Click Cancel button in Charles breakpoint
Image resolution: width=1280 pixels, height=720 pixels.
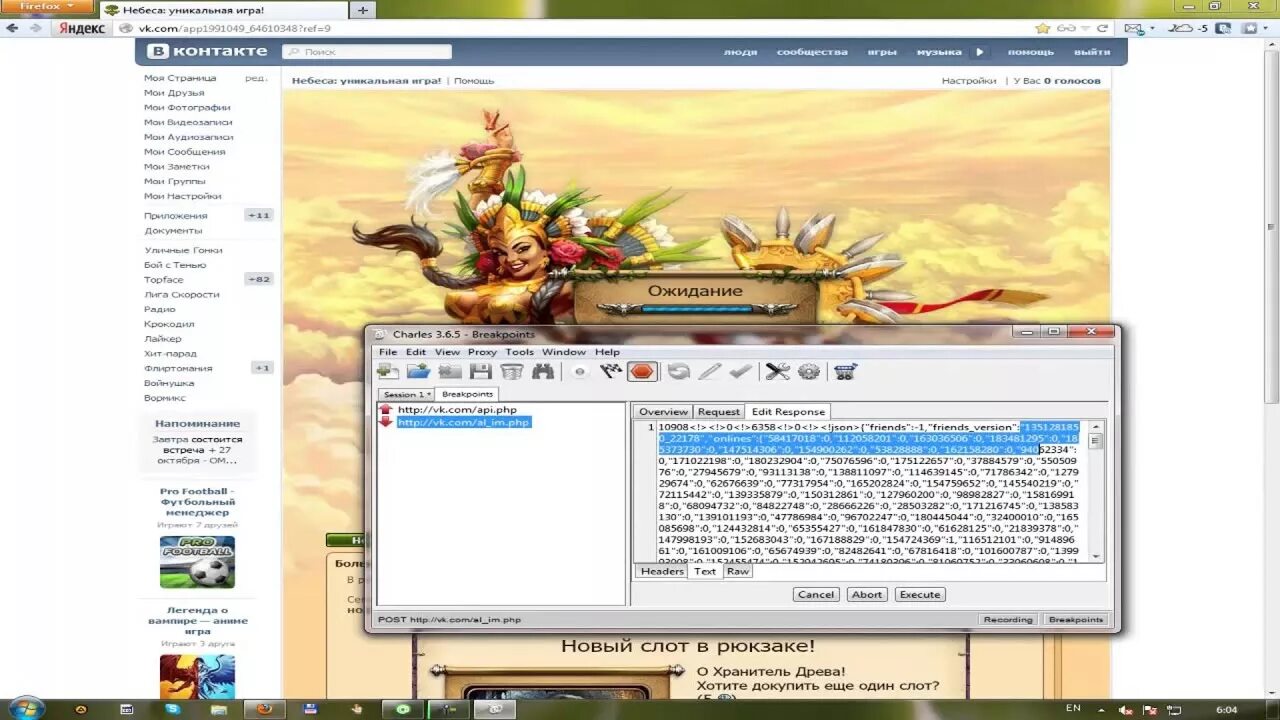(816, 594)
